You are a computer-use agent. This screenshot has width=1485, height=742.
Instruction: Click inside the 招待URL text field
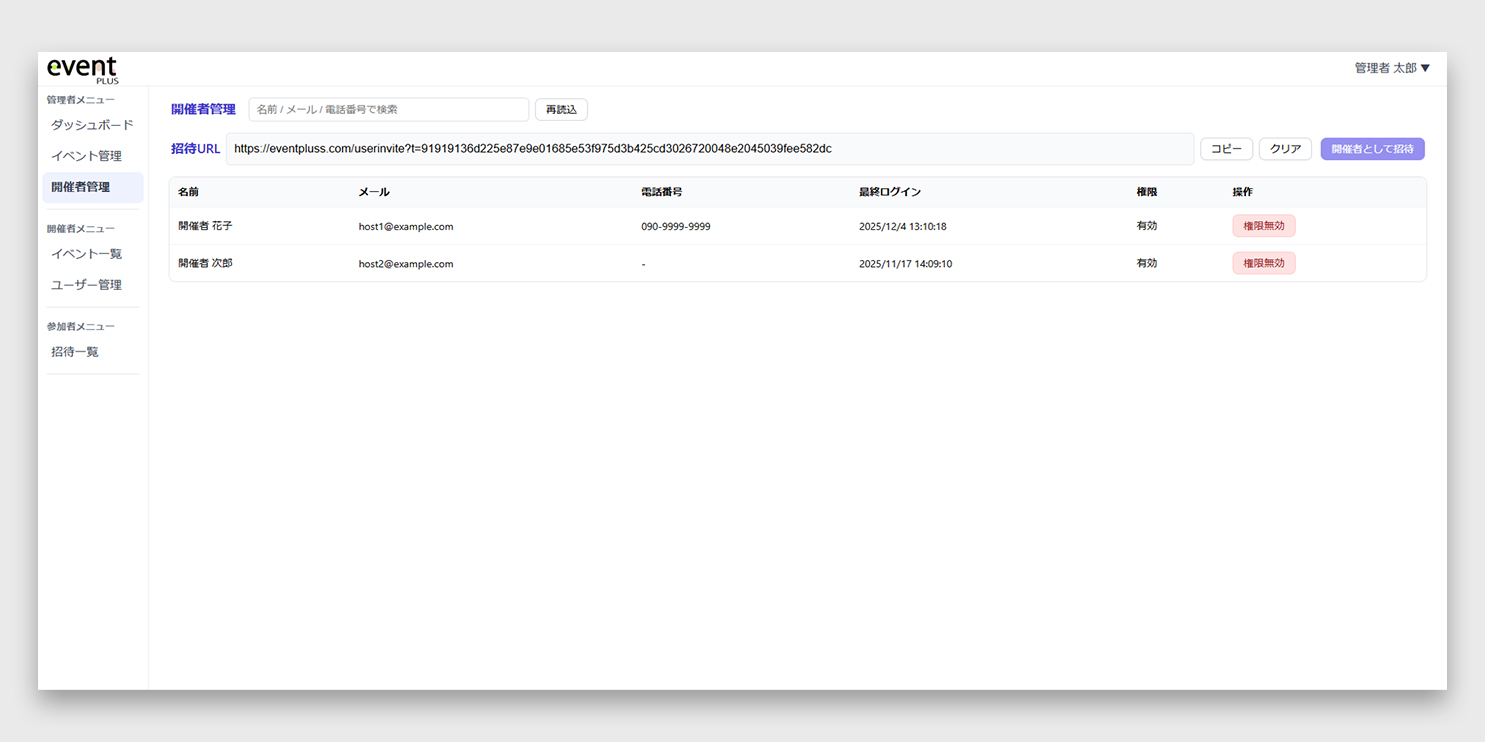[709, 149]
